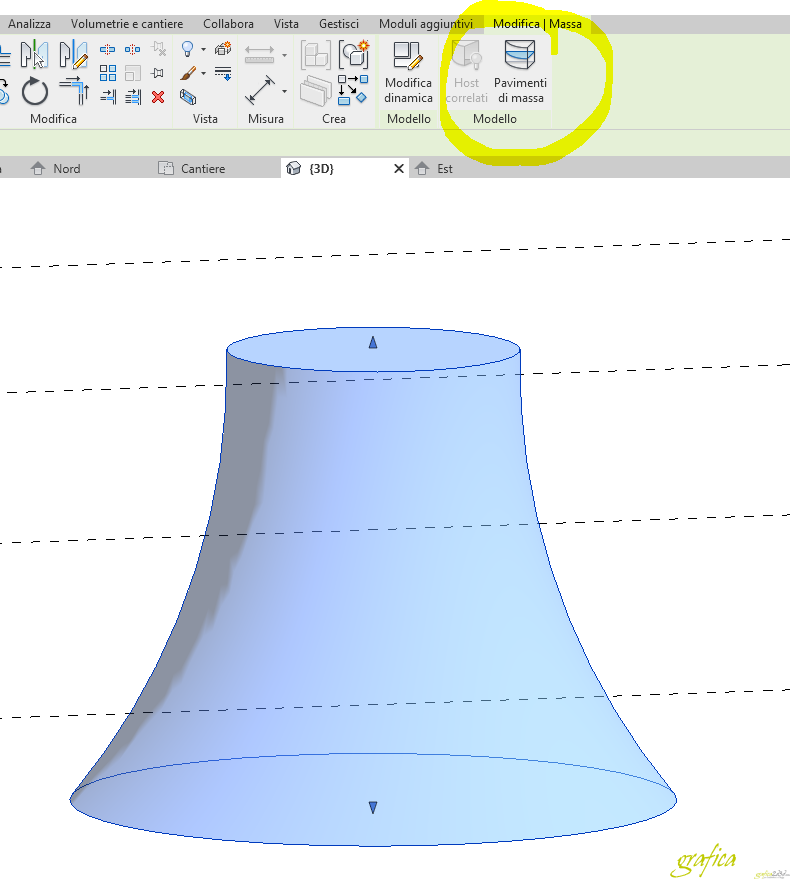This screenshot has width=790, height=879.
Task: Activate the Pin tool
Action: pyautogui.click(x=158, y=73)
